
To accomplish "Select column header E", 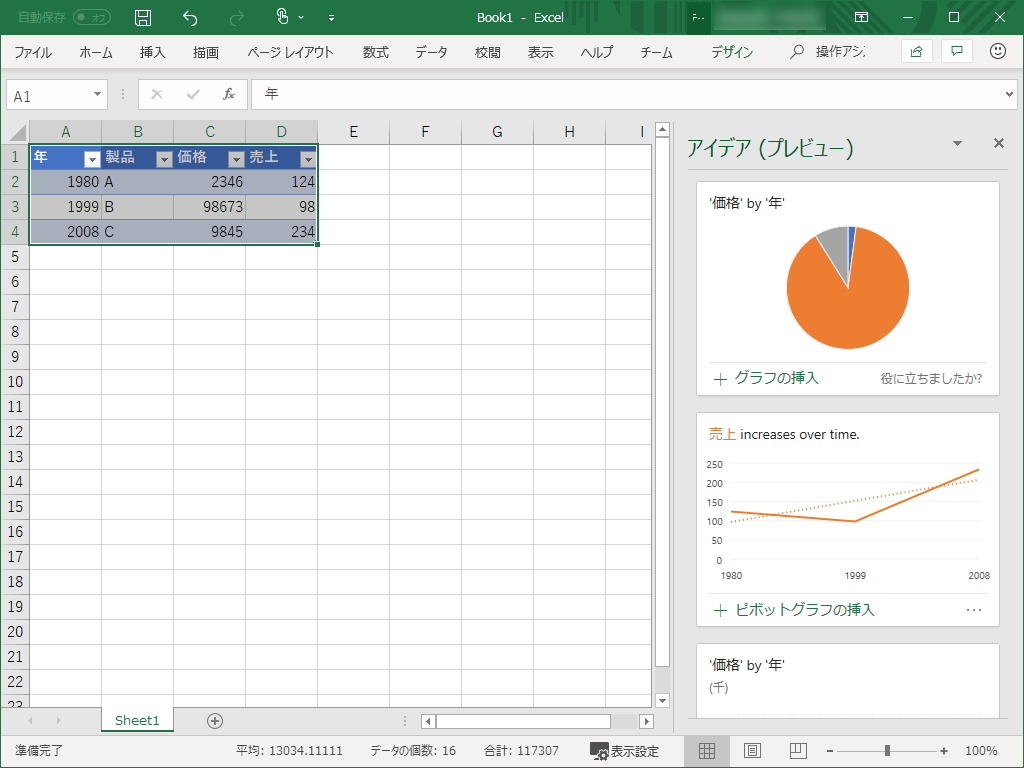I will pos(353,132).
